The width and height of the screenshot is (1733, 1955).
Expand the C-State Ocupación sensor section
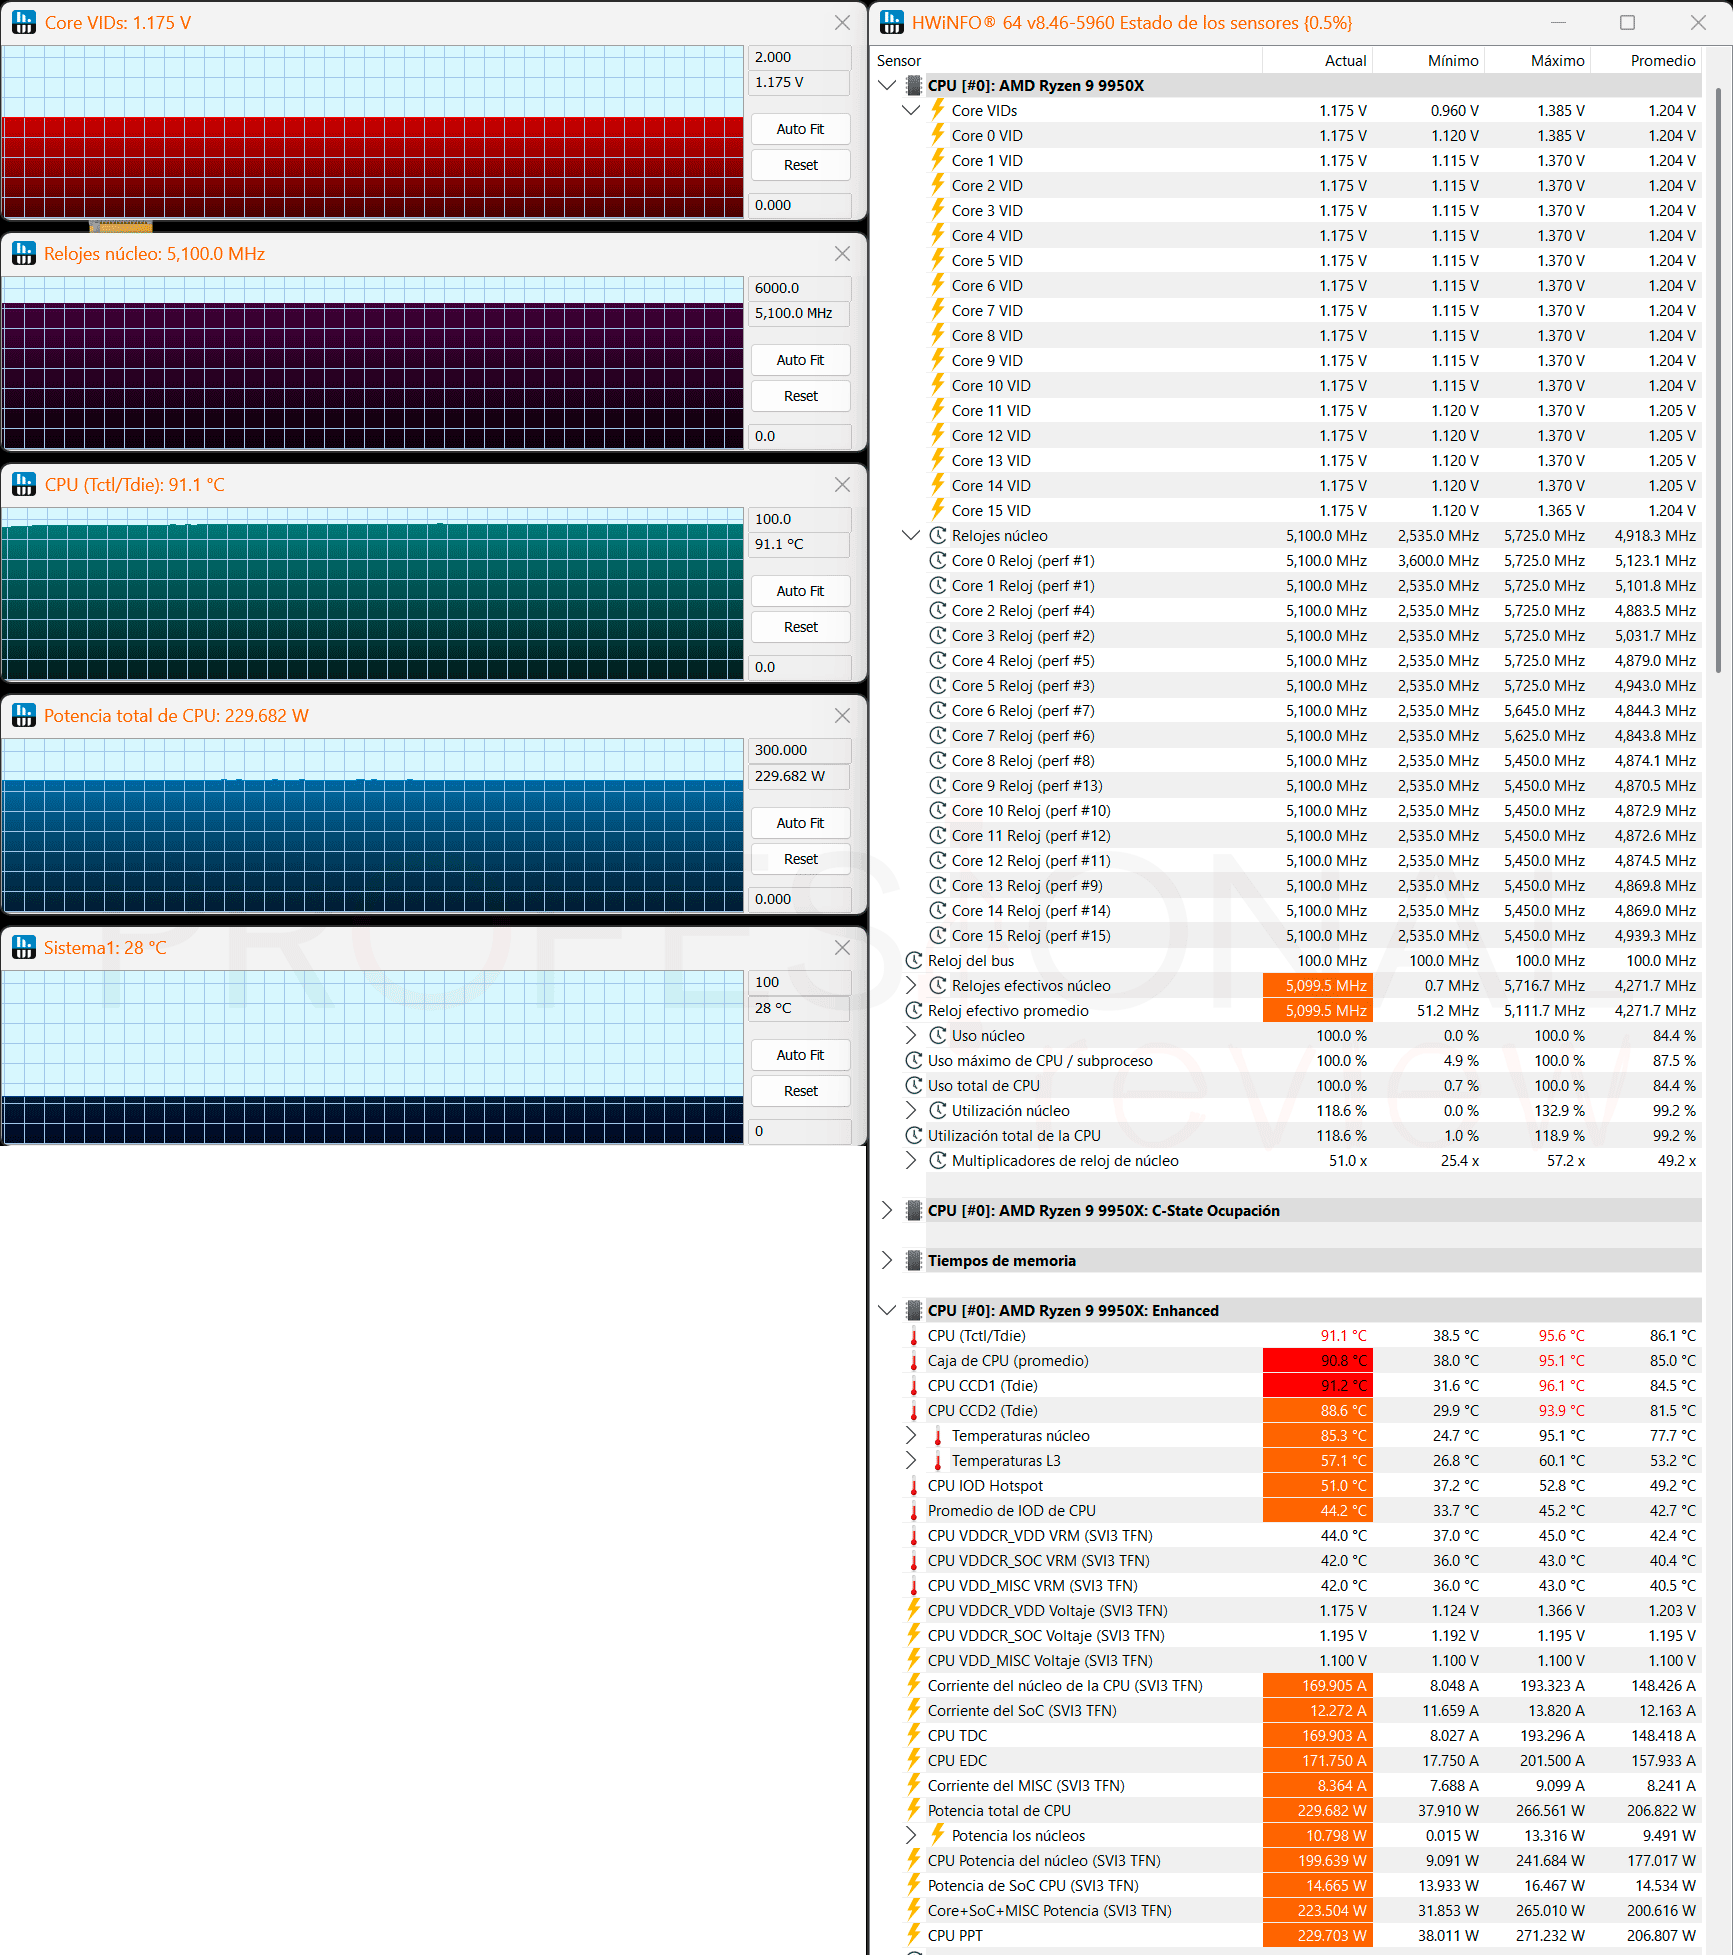click(x=887, y=1210)
